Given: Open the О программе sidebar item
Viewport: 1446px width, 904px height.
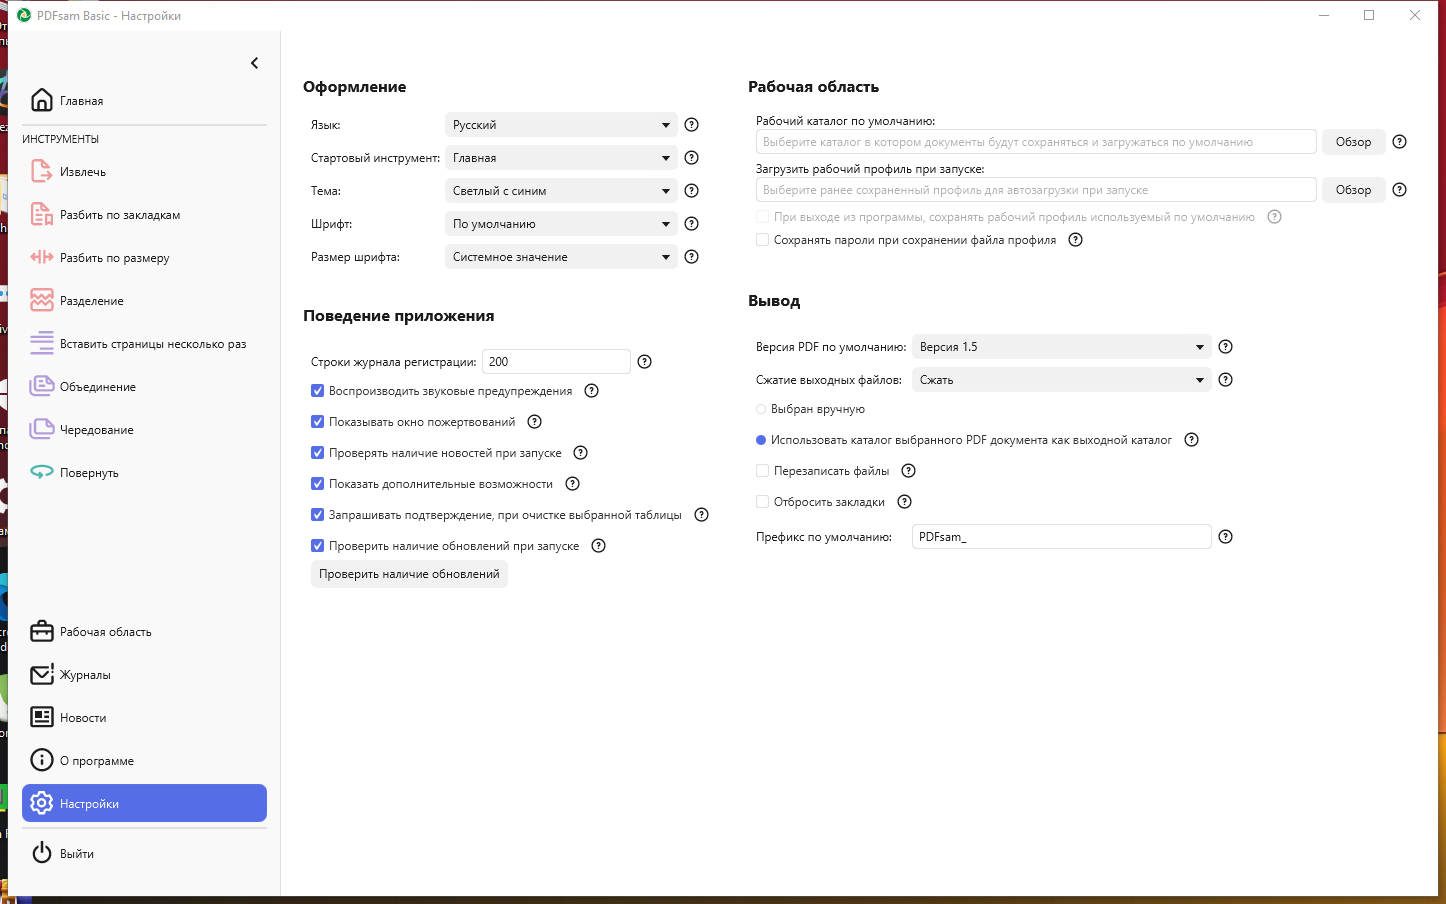Looking at the screenshot, I should tap(96, 761).
